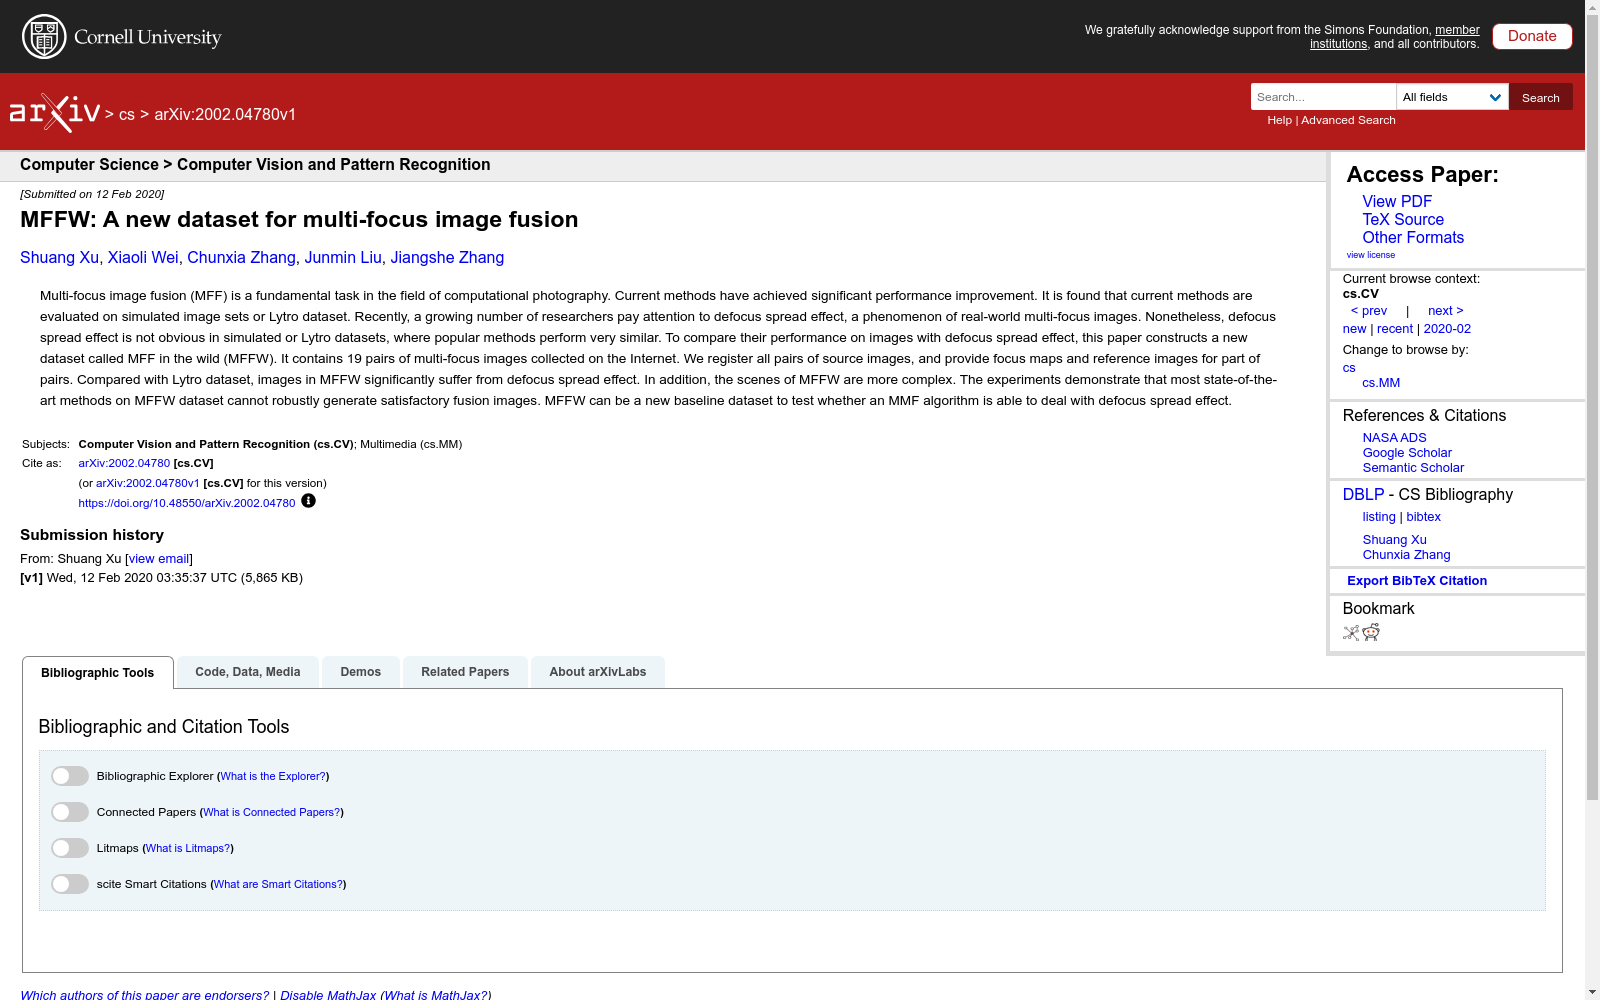This screenshot has width=1600, height=1000.
Task: Download TeX Source
Action: (1403, 220)
